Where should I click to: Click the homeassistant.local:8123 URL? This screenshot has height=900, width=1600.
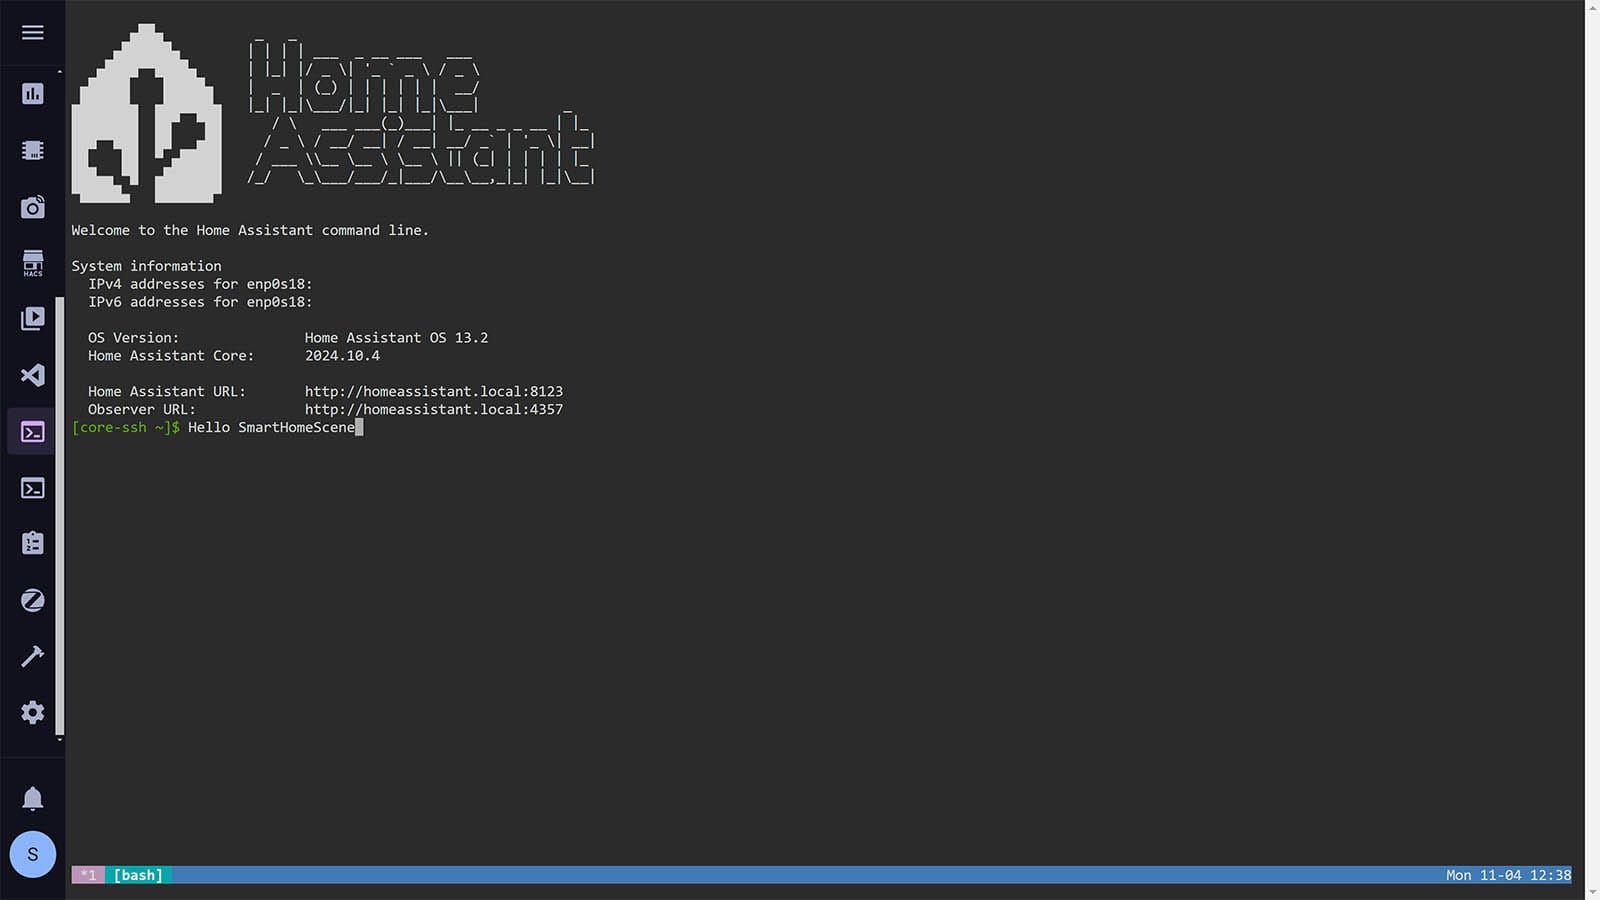pos(433,391)
